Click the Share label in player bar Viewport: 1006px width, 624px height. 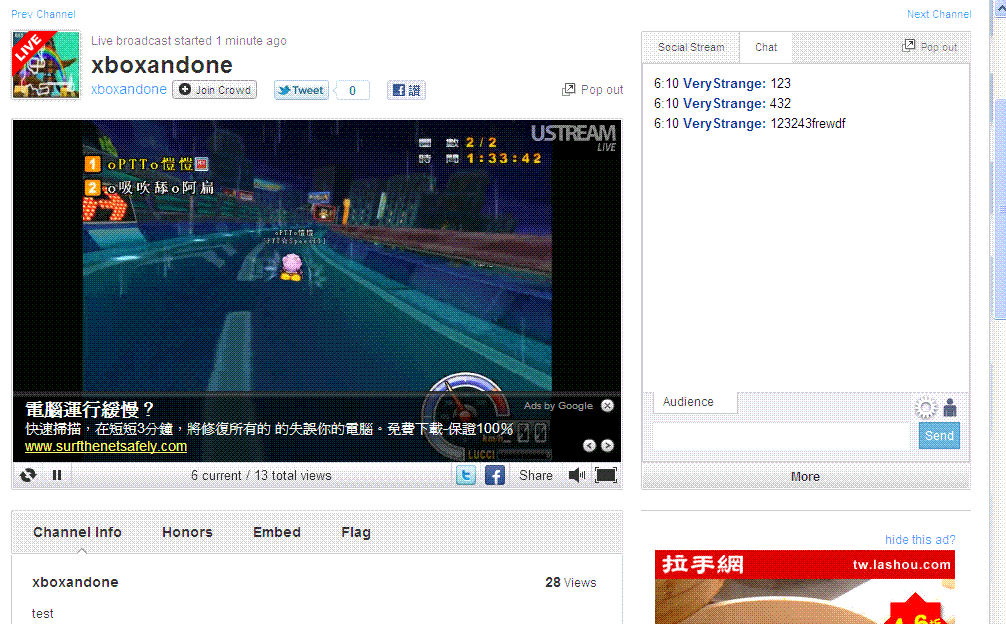tap(536, 475)
